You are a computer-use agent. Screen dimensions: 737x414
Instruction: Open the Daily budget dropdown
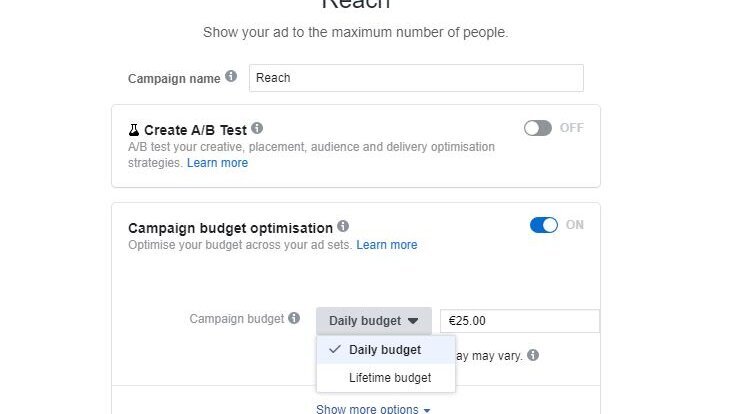pyautogui.click(x=374, y=321)
